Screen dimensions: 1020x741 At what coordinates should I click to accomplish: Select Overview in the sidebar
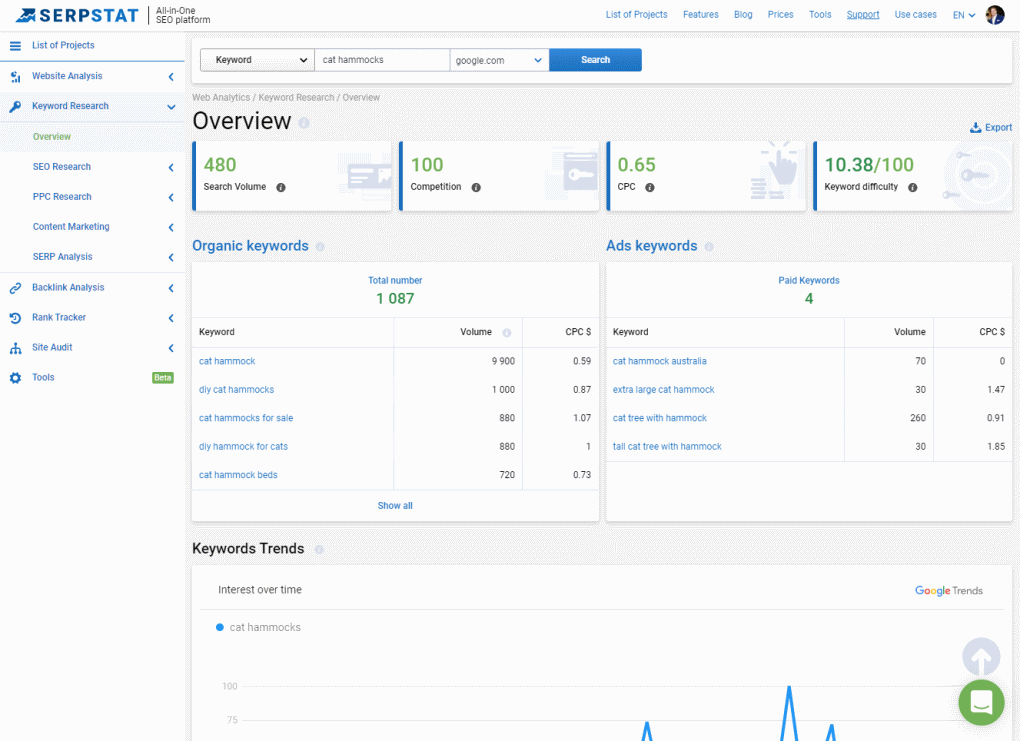52,137
